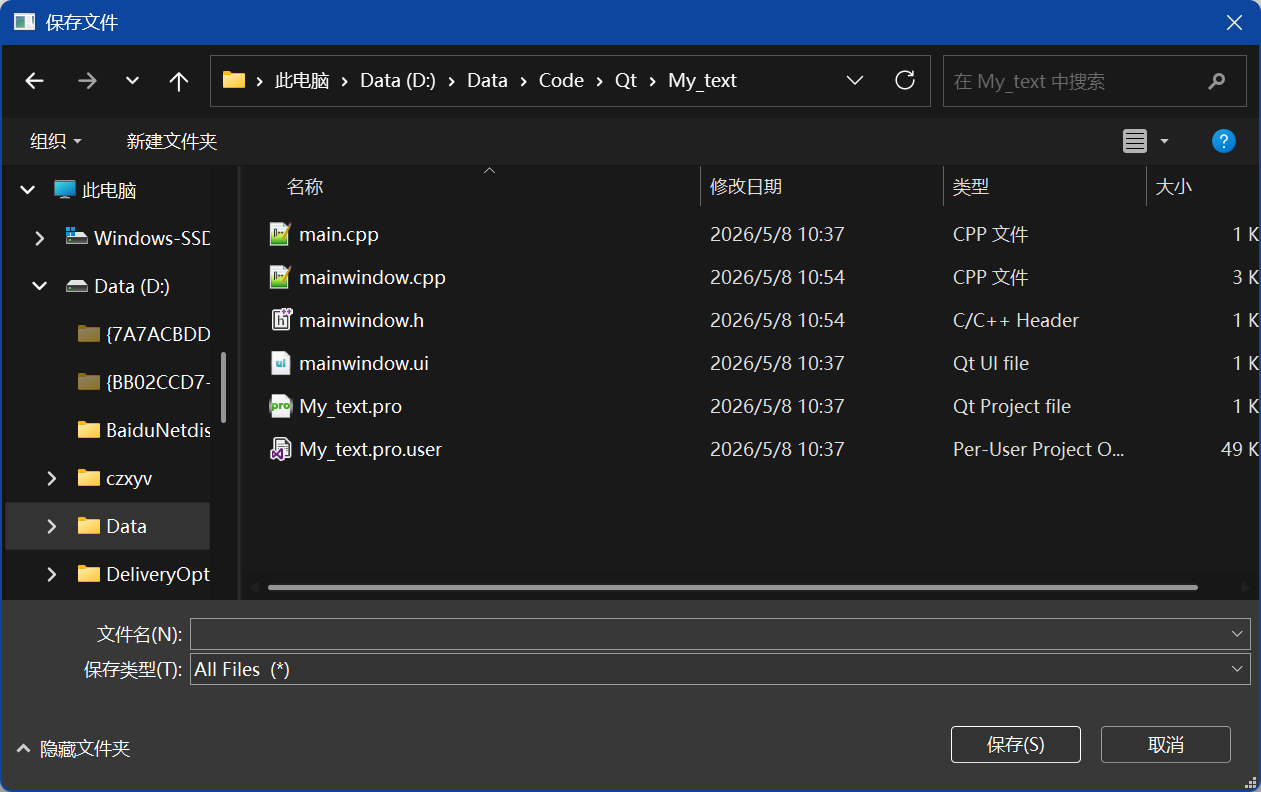Click the horizontal scrollbar in file list

tap(732, 588)
